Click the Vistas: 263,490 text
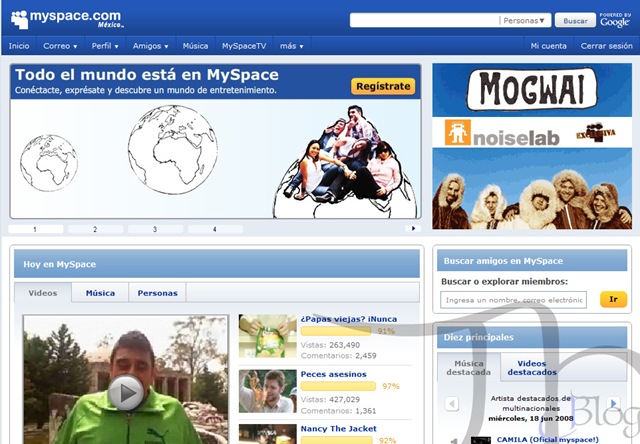Image resolution: width=640 pixels, height=444 pixels. 330,345
